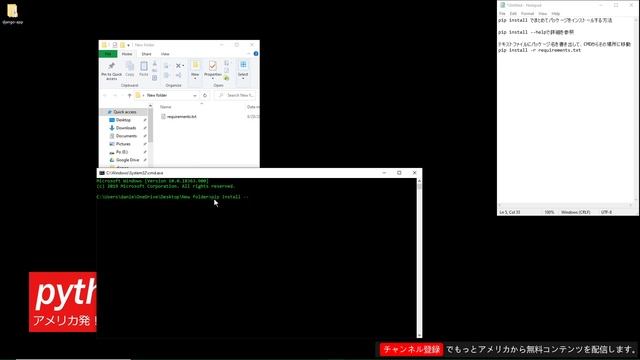Click the red チャンネル登録 subscribe button
The height and width of the screenshot is (360, 640).
(411, 349)
